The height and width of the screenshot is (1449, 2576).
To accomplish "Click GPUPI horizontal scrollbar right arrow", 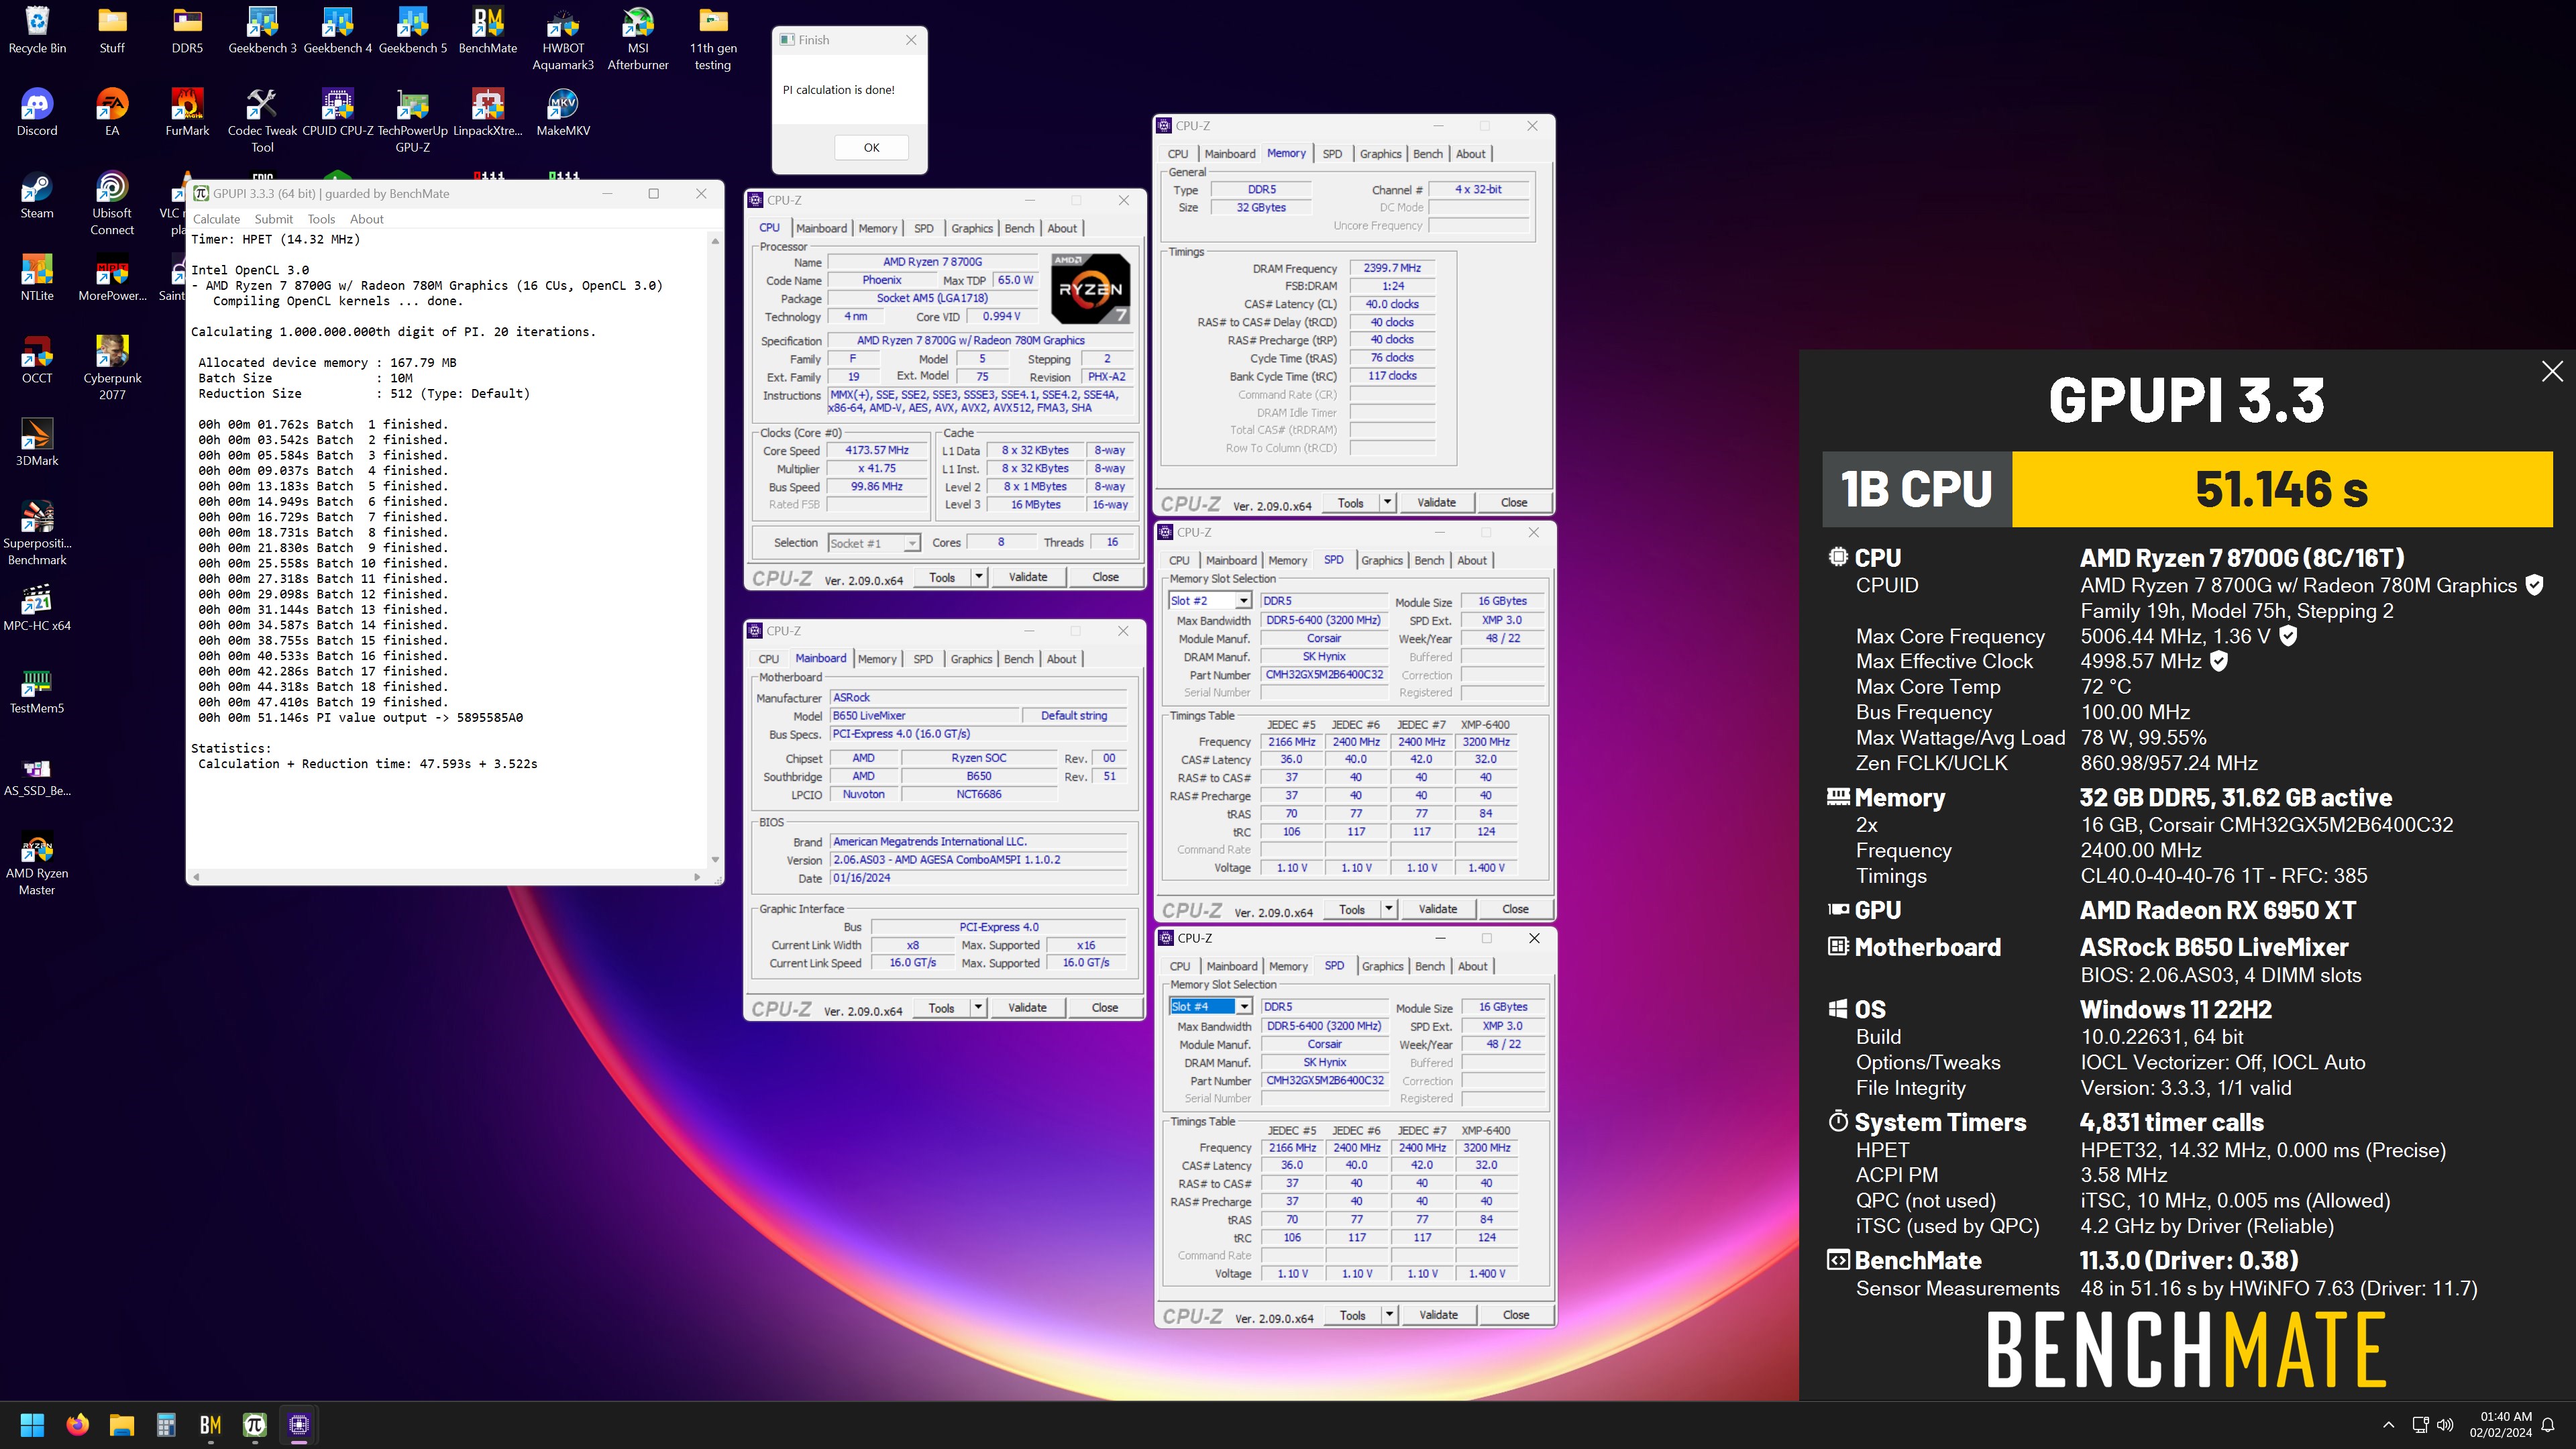I will [696, 877].
